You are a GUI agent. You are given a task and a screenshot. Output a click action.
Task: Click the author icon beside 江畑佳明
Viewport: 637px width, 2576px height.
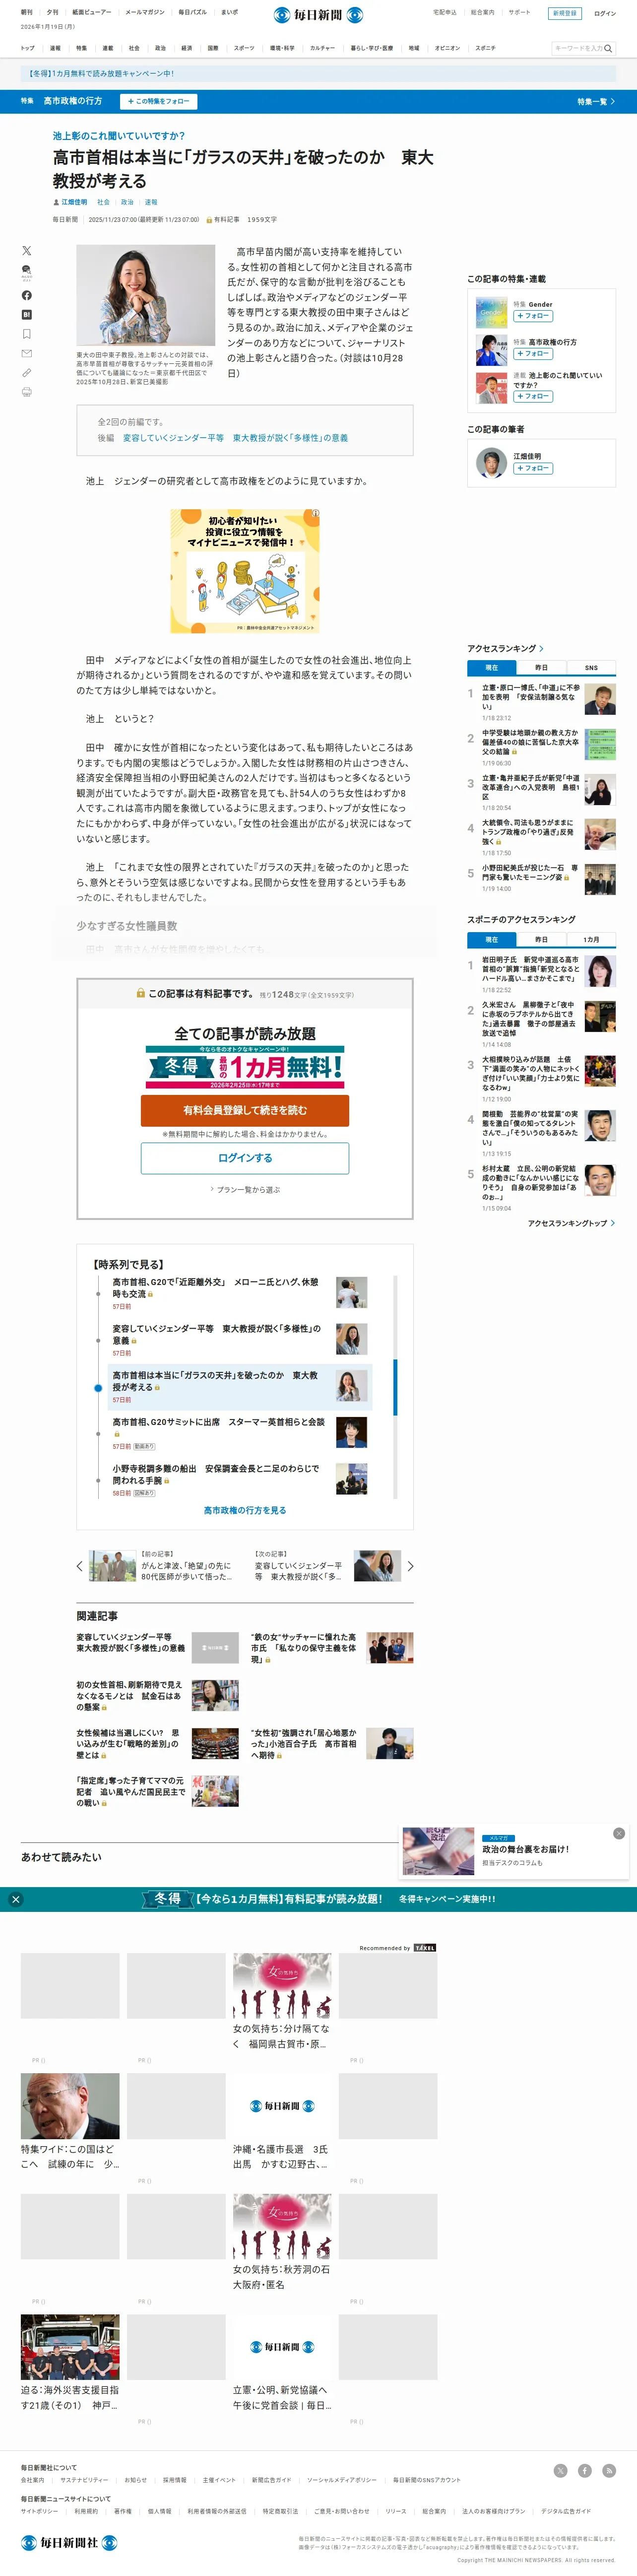click(56, 202)
